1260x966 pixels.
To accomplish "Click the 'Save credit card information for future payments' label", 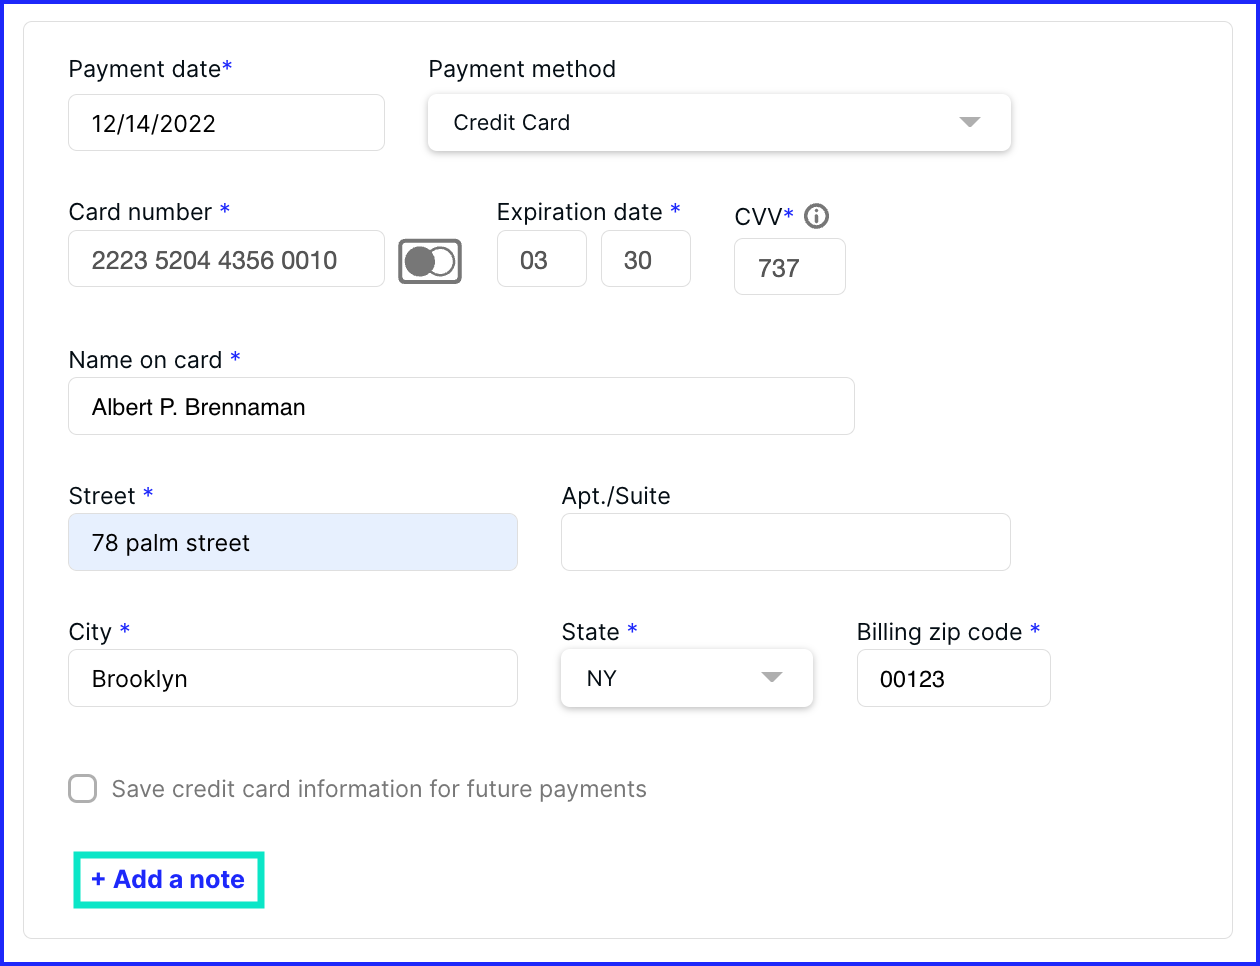I will (379, 789).
